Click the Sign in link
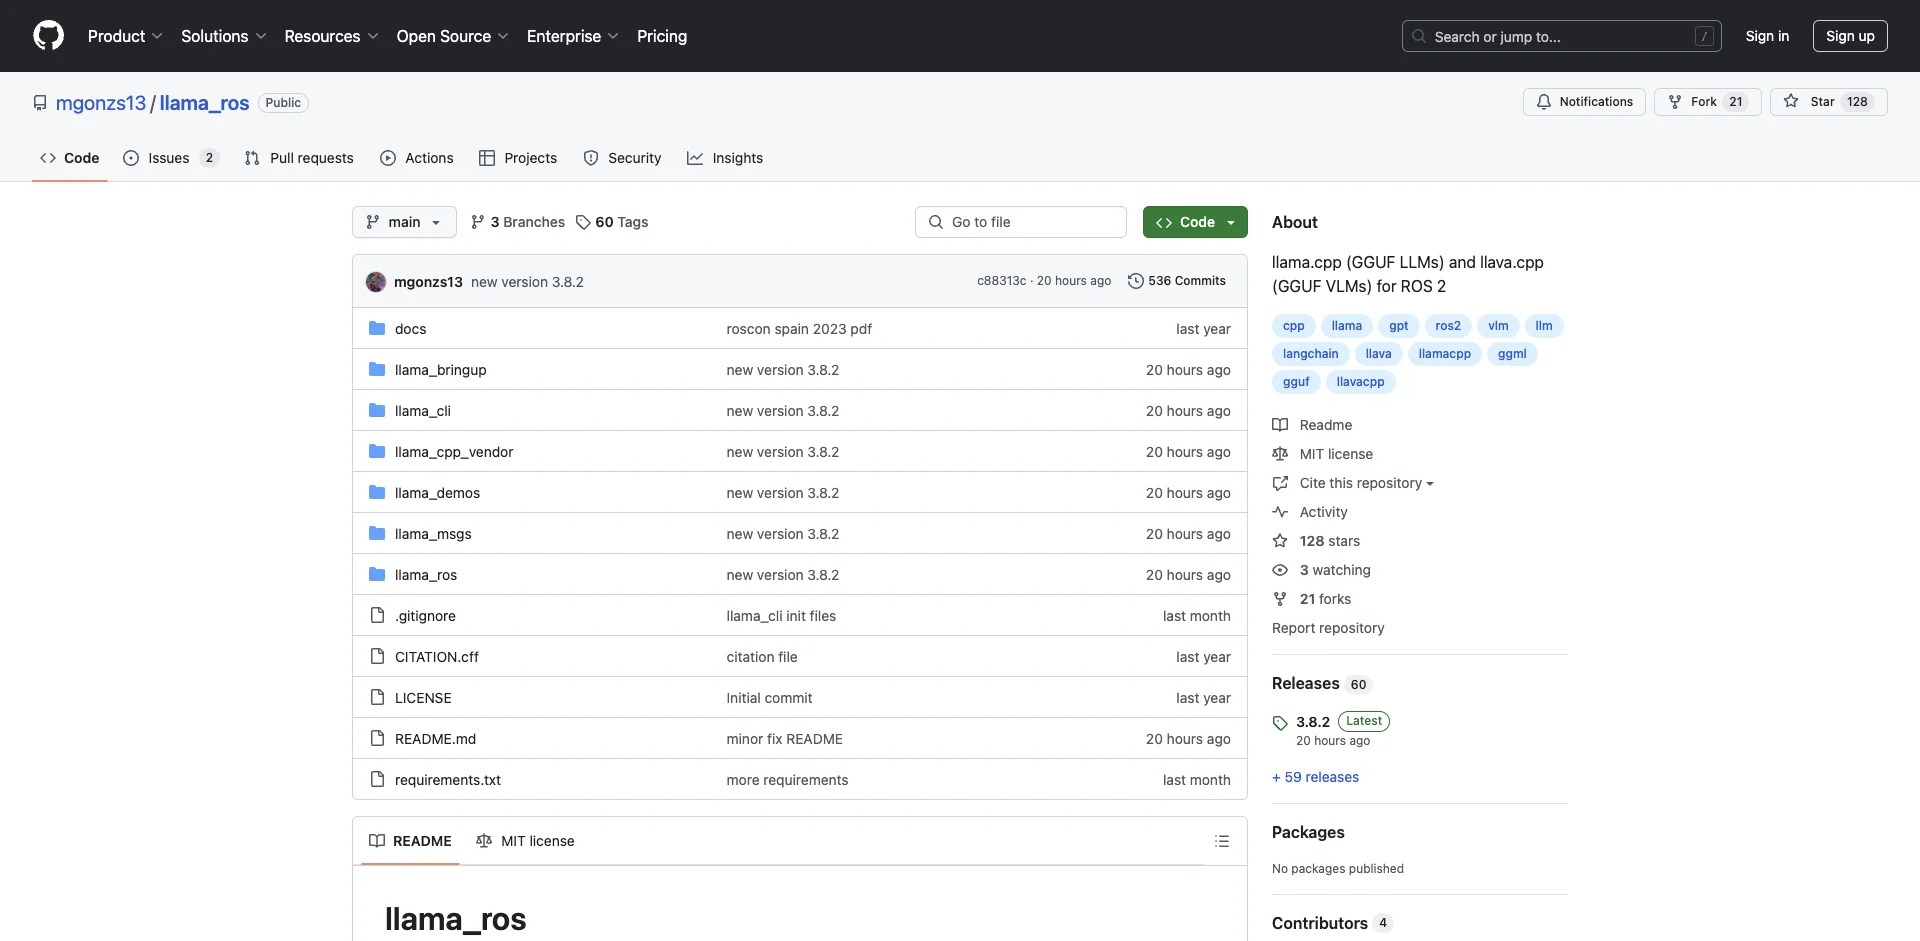 click(x=1767, y=36)
